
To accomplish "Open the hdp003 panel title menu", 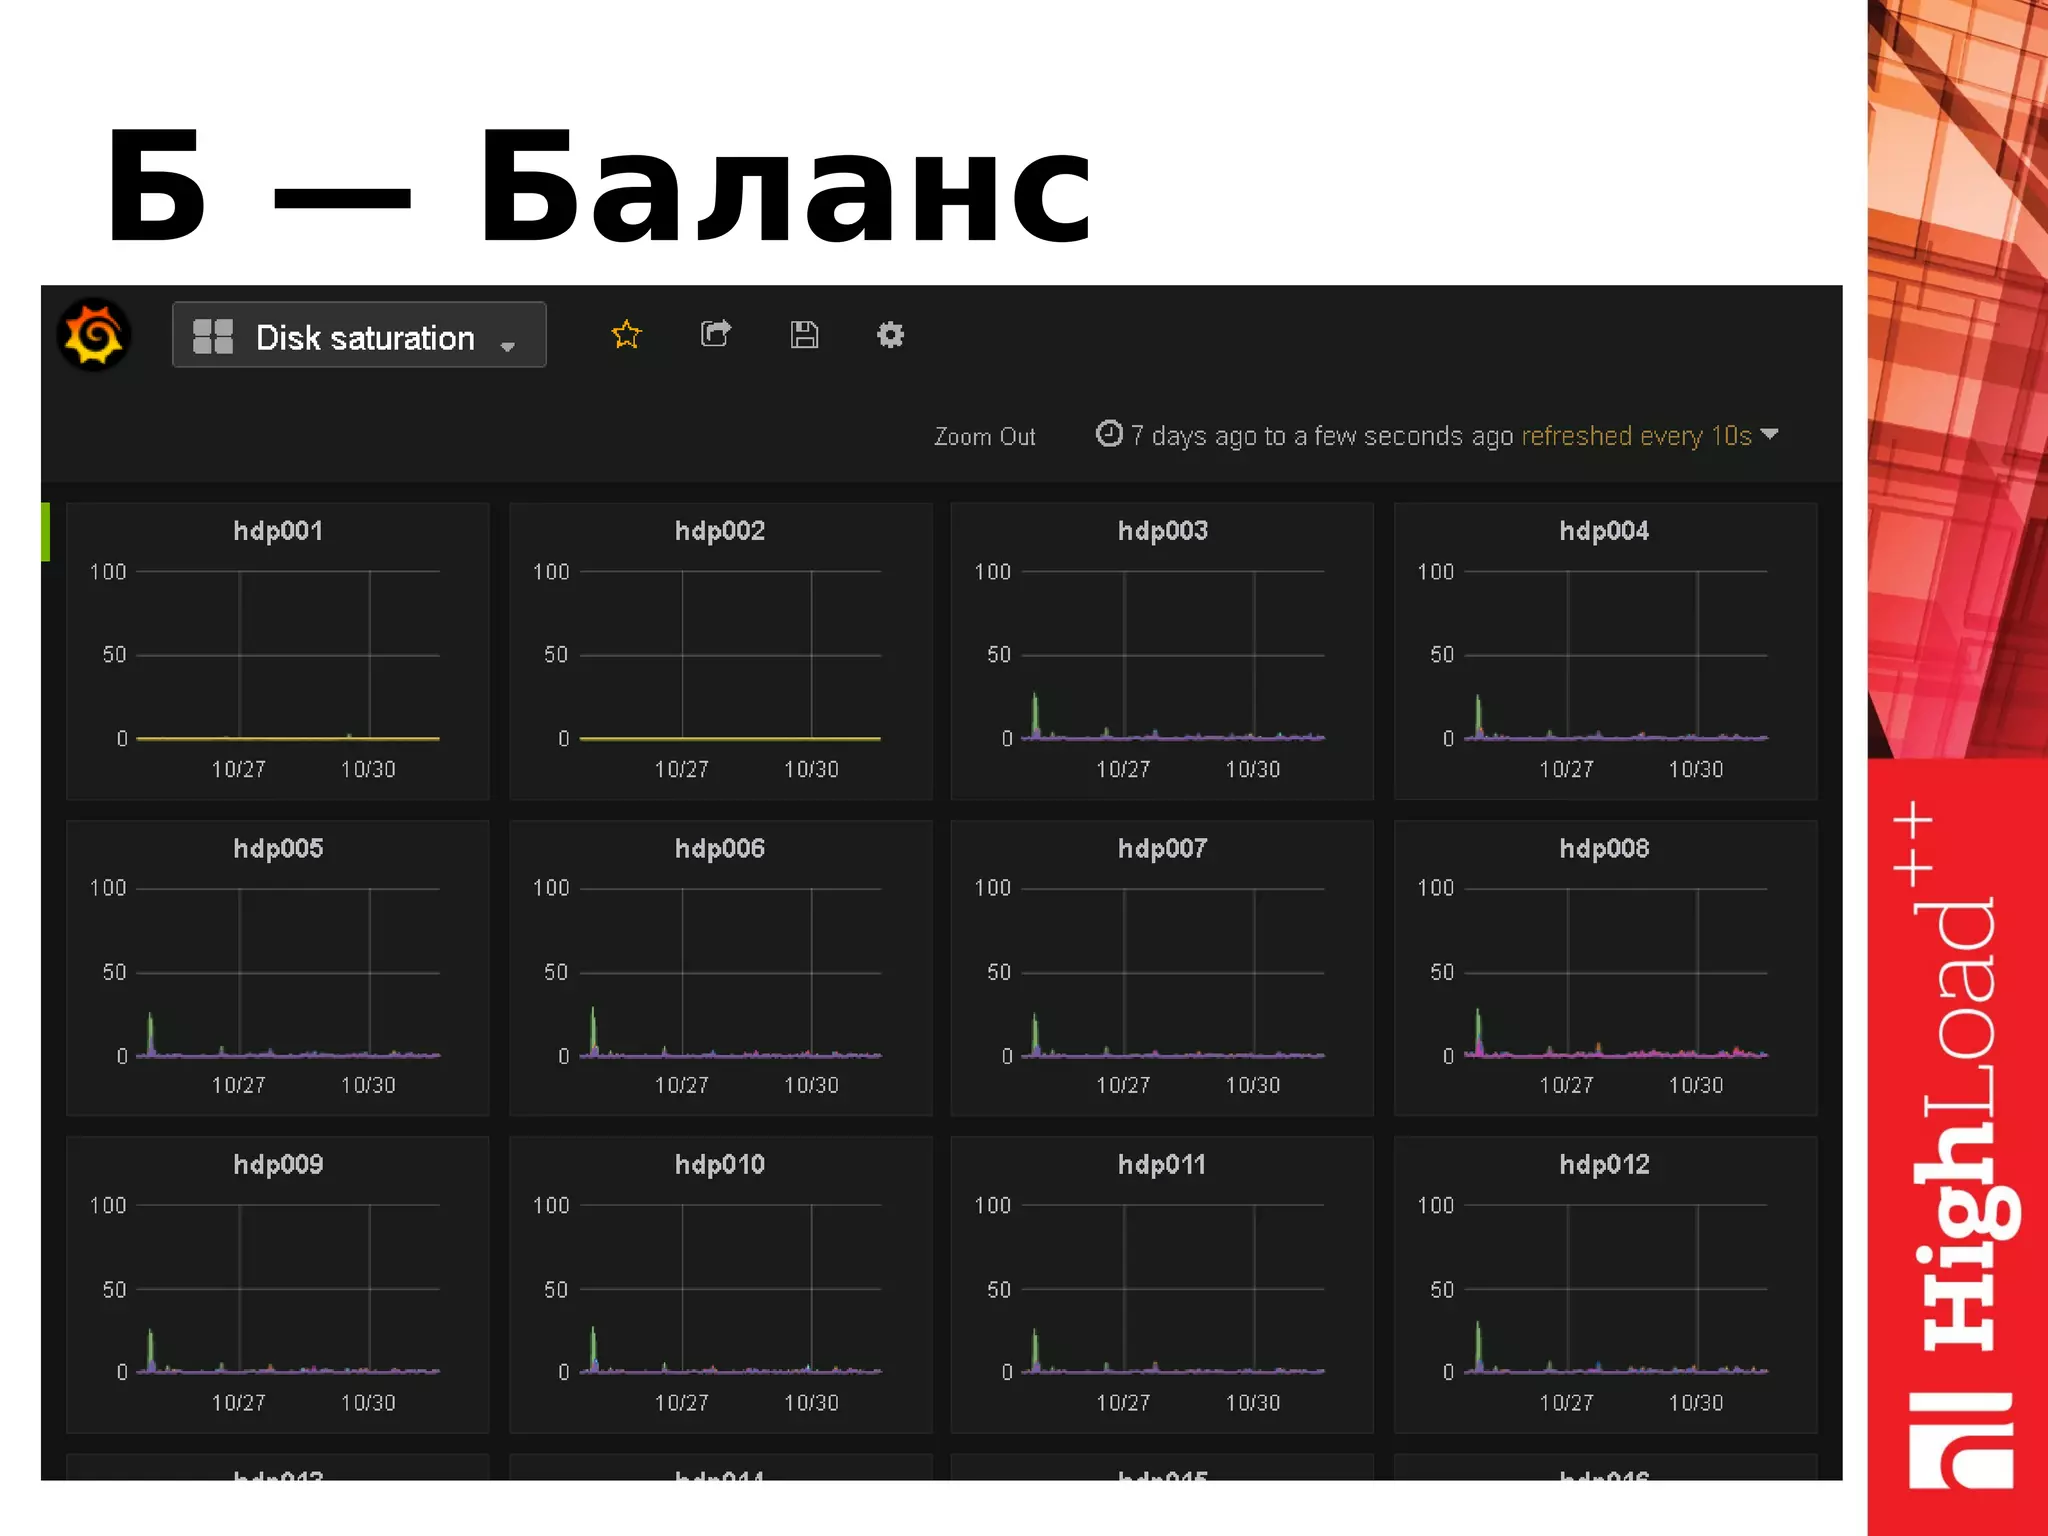I will pos(1163,531).
